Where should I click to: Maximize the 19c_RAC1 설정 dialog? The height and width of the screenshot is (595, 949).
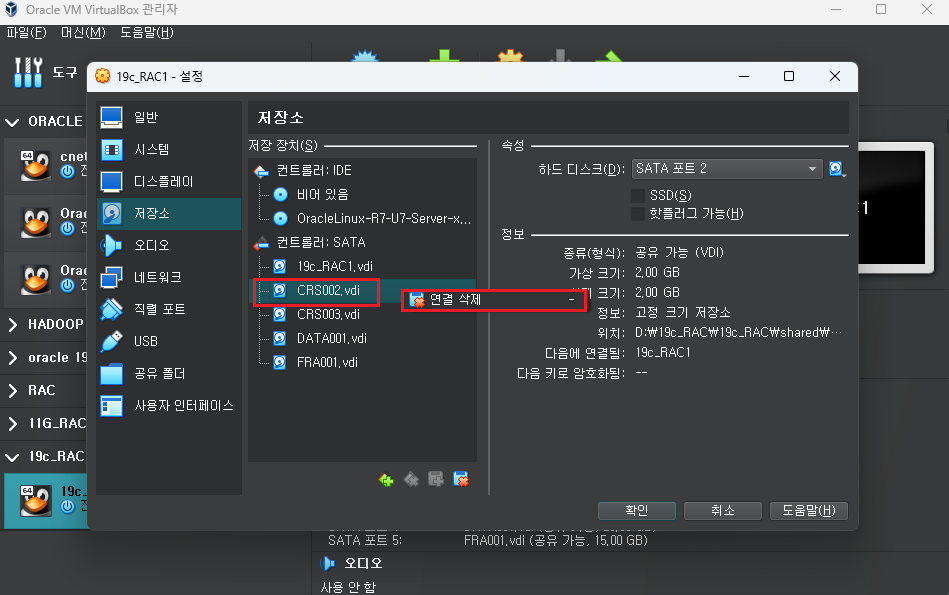click(x=789, y=76)
